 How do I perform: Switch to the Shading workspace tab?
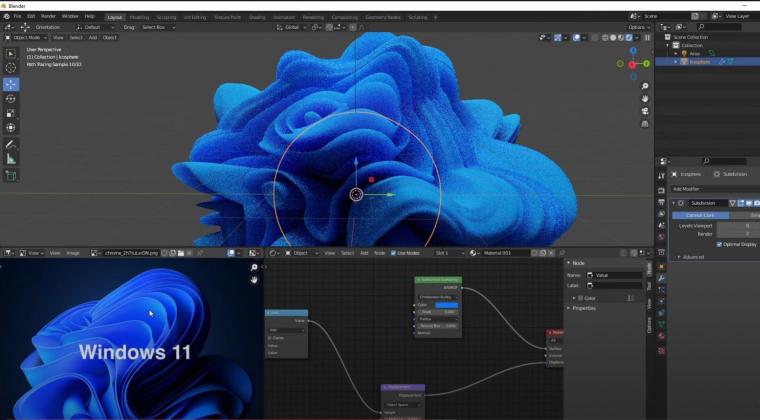(x=257, y=17)
